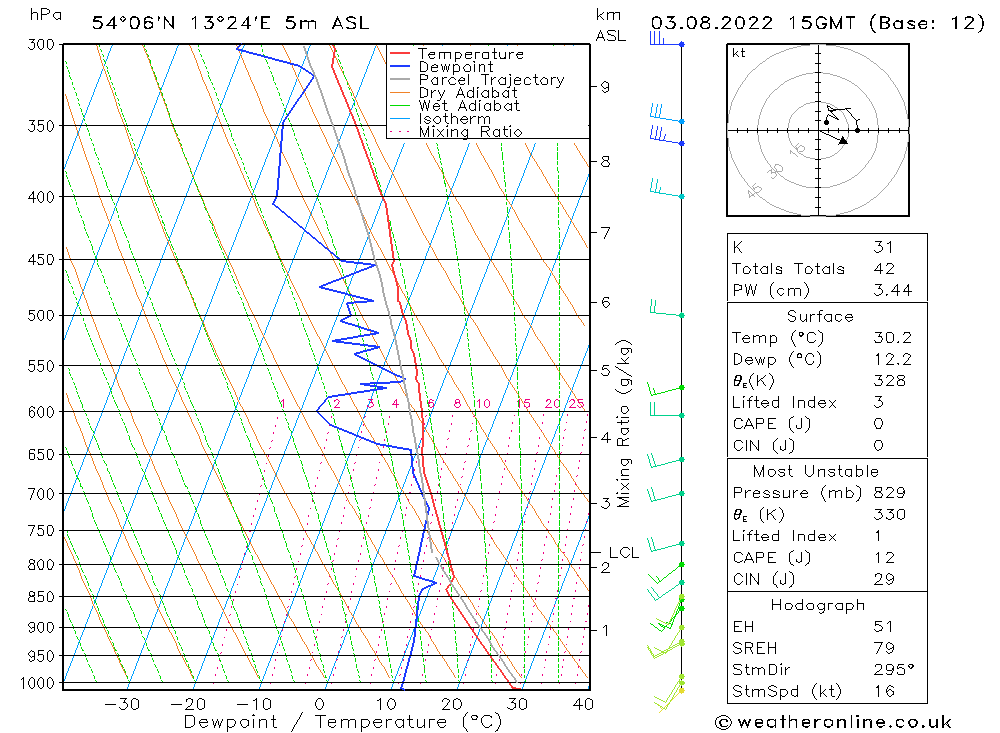
Task: Click the km ASL altitude axis label
Action: coord(610,25)
